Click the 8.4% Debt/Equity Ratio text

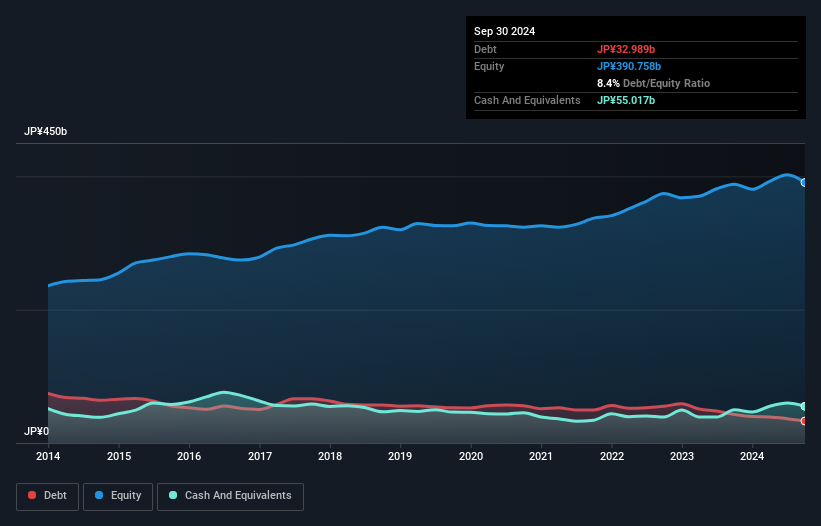click(x=653, y=83)
